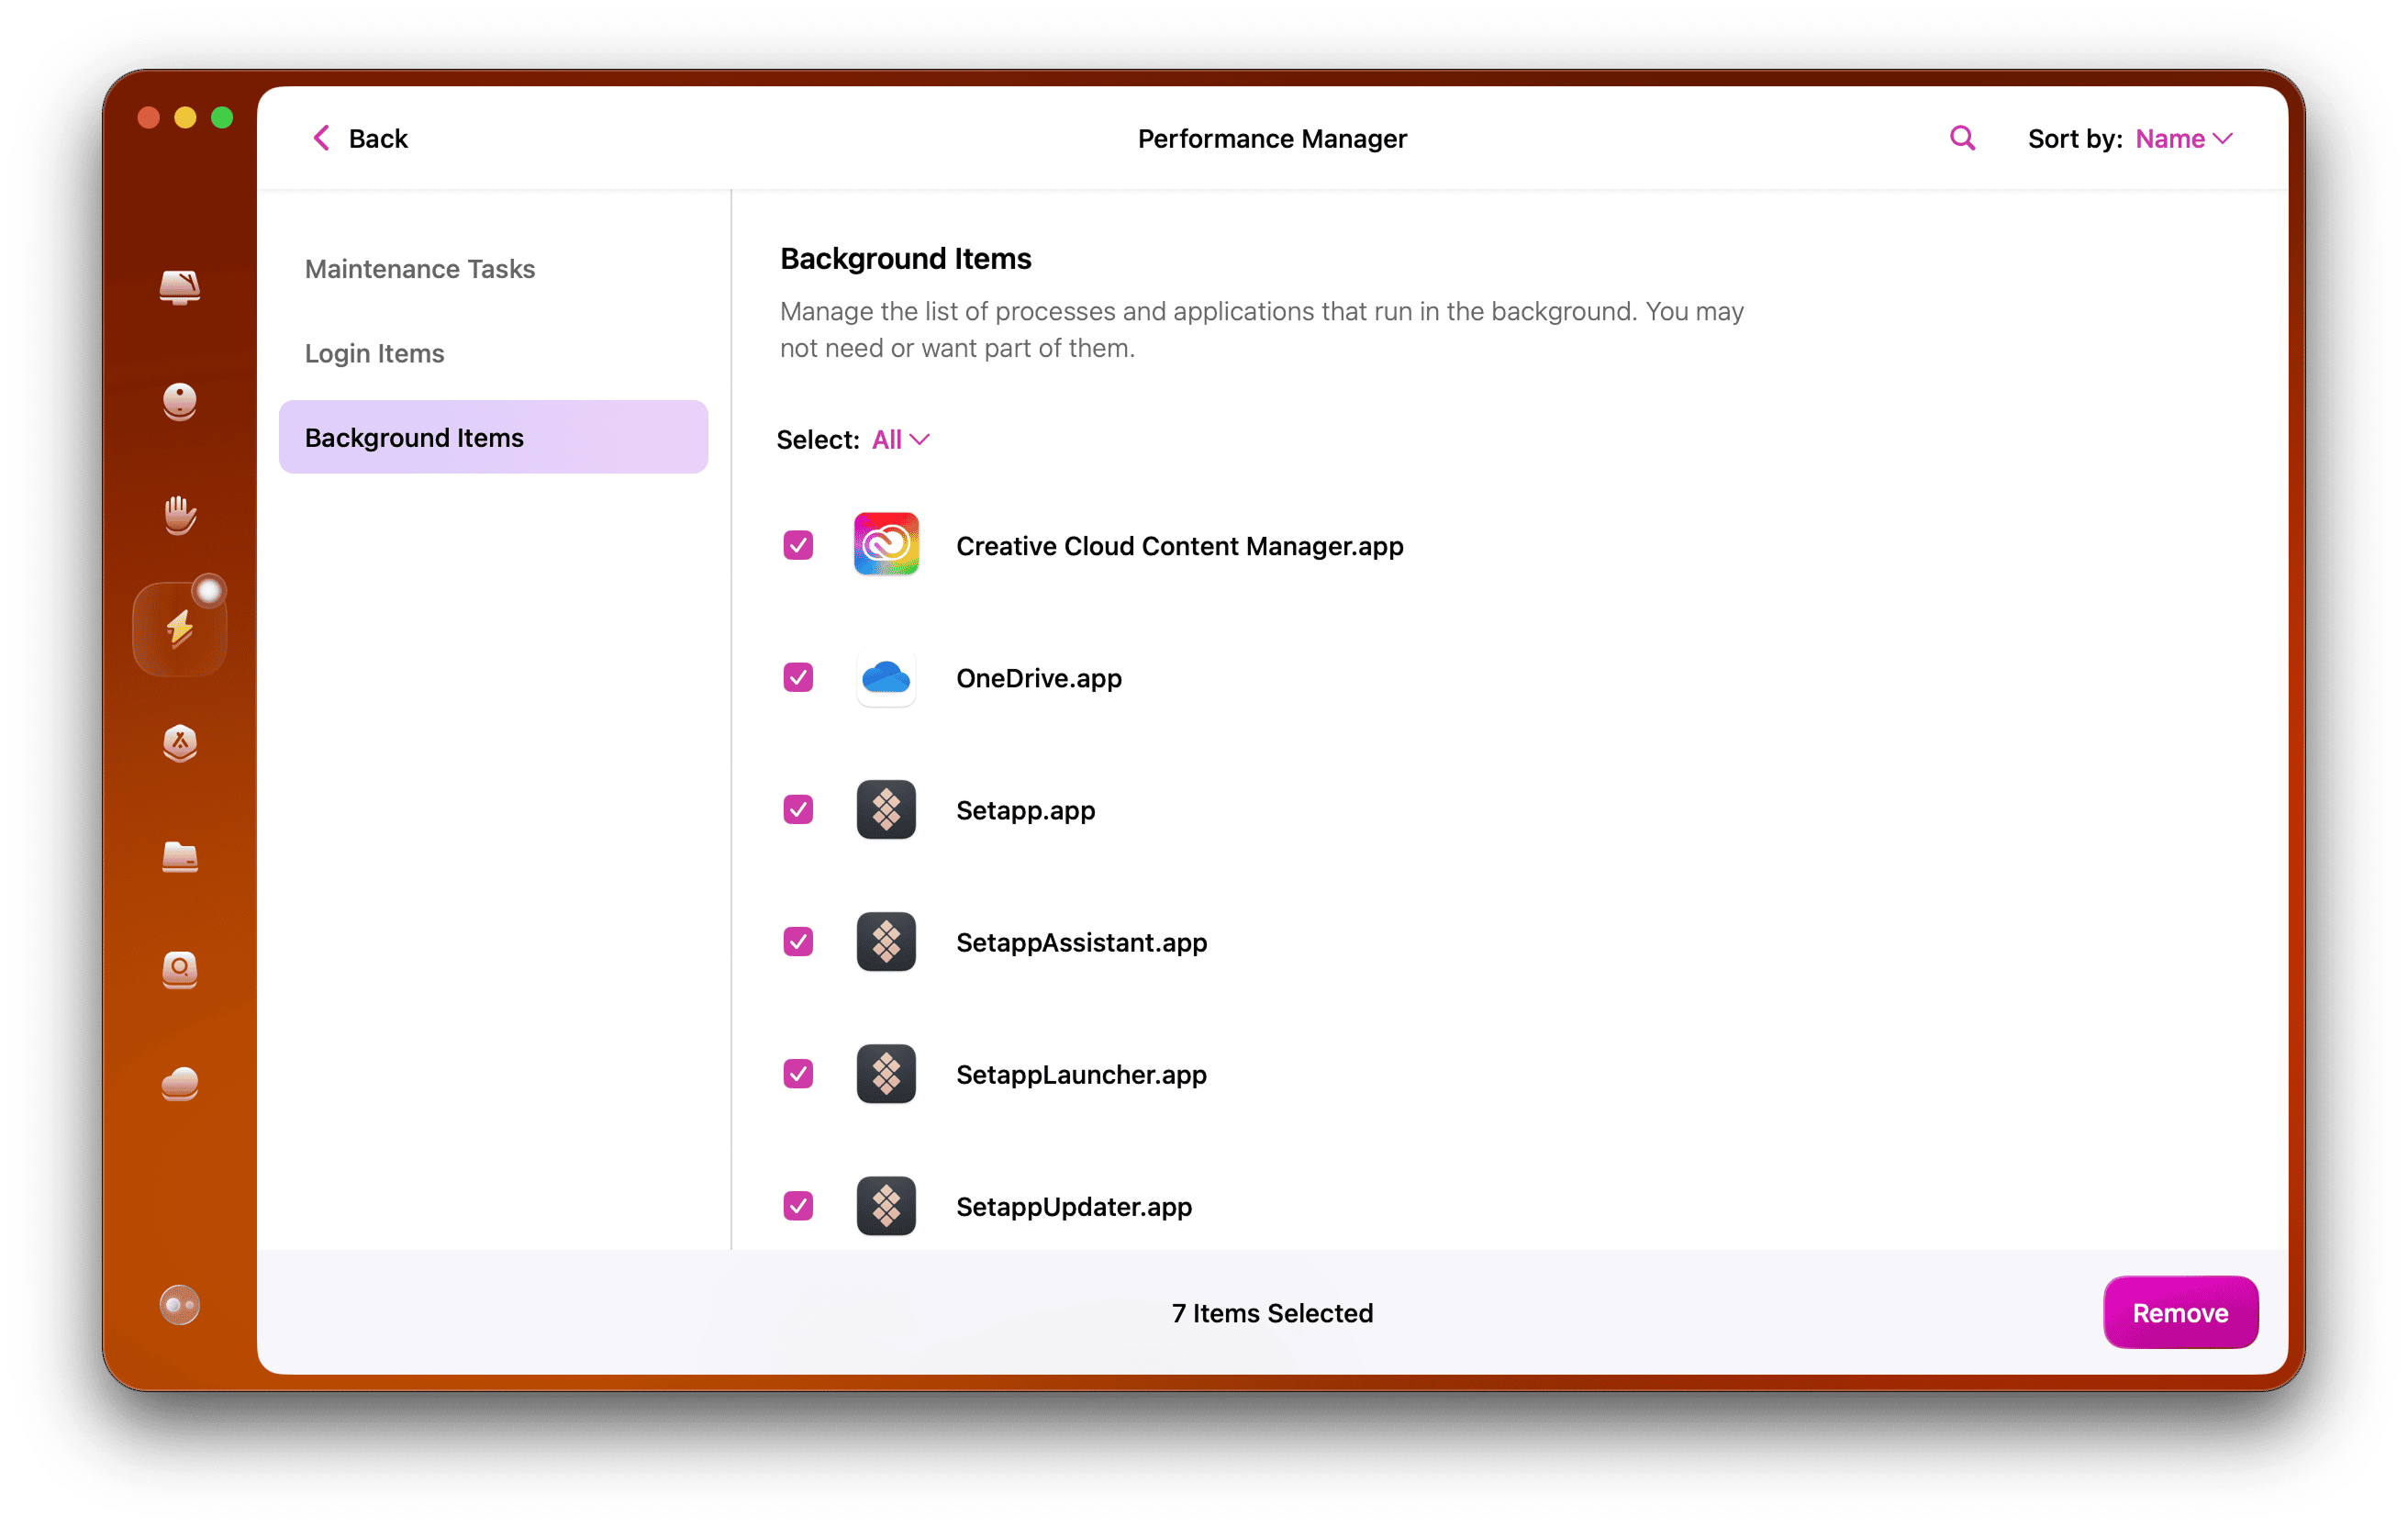Deselect SetappUpdater.app checkbox
The image size is (2408, 1527).
797,1206
